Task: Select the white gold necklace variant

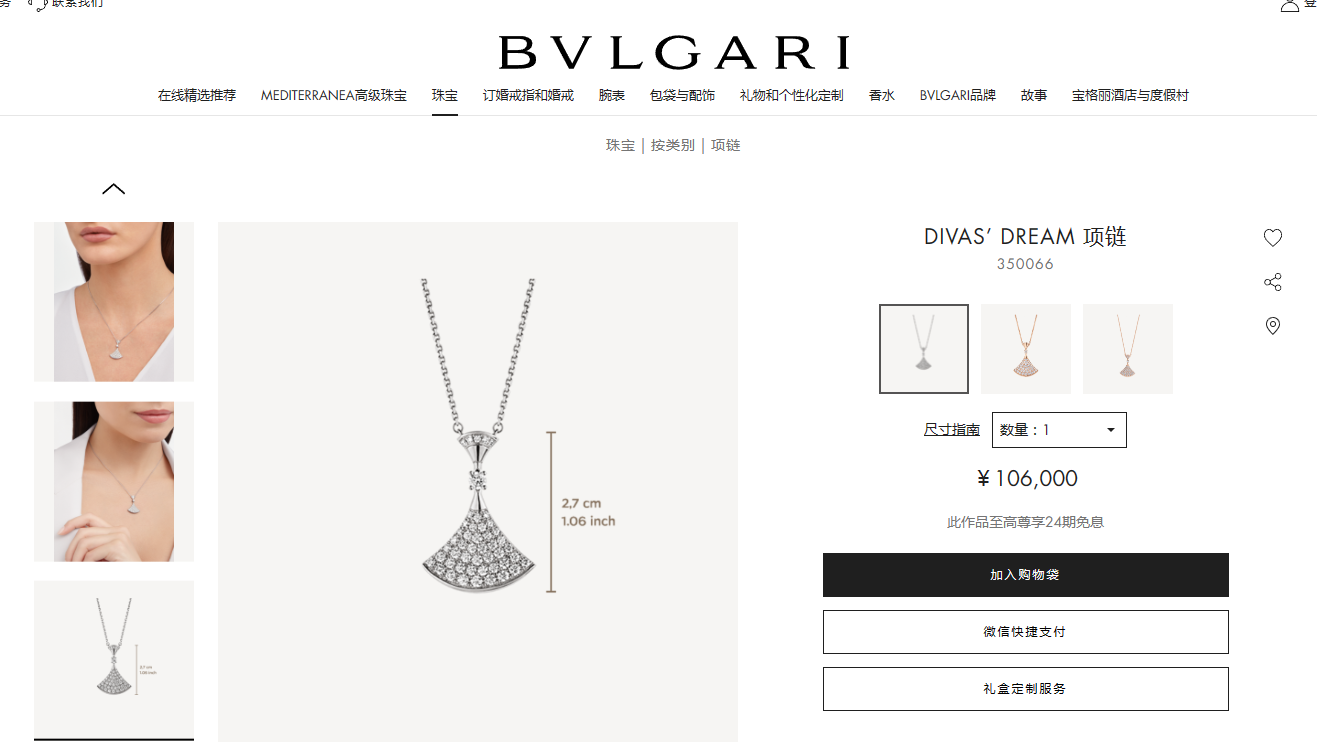Action: tap(924, 349)
